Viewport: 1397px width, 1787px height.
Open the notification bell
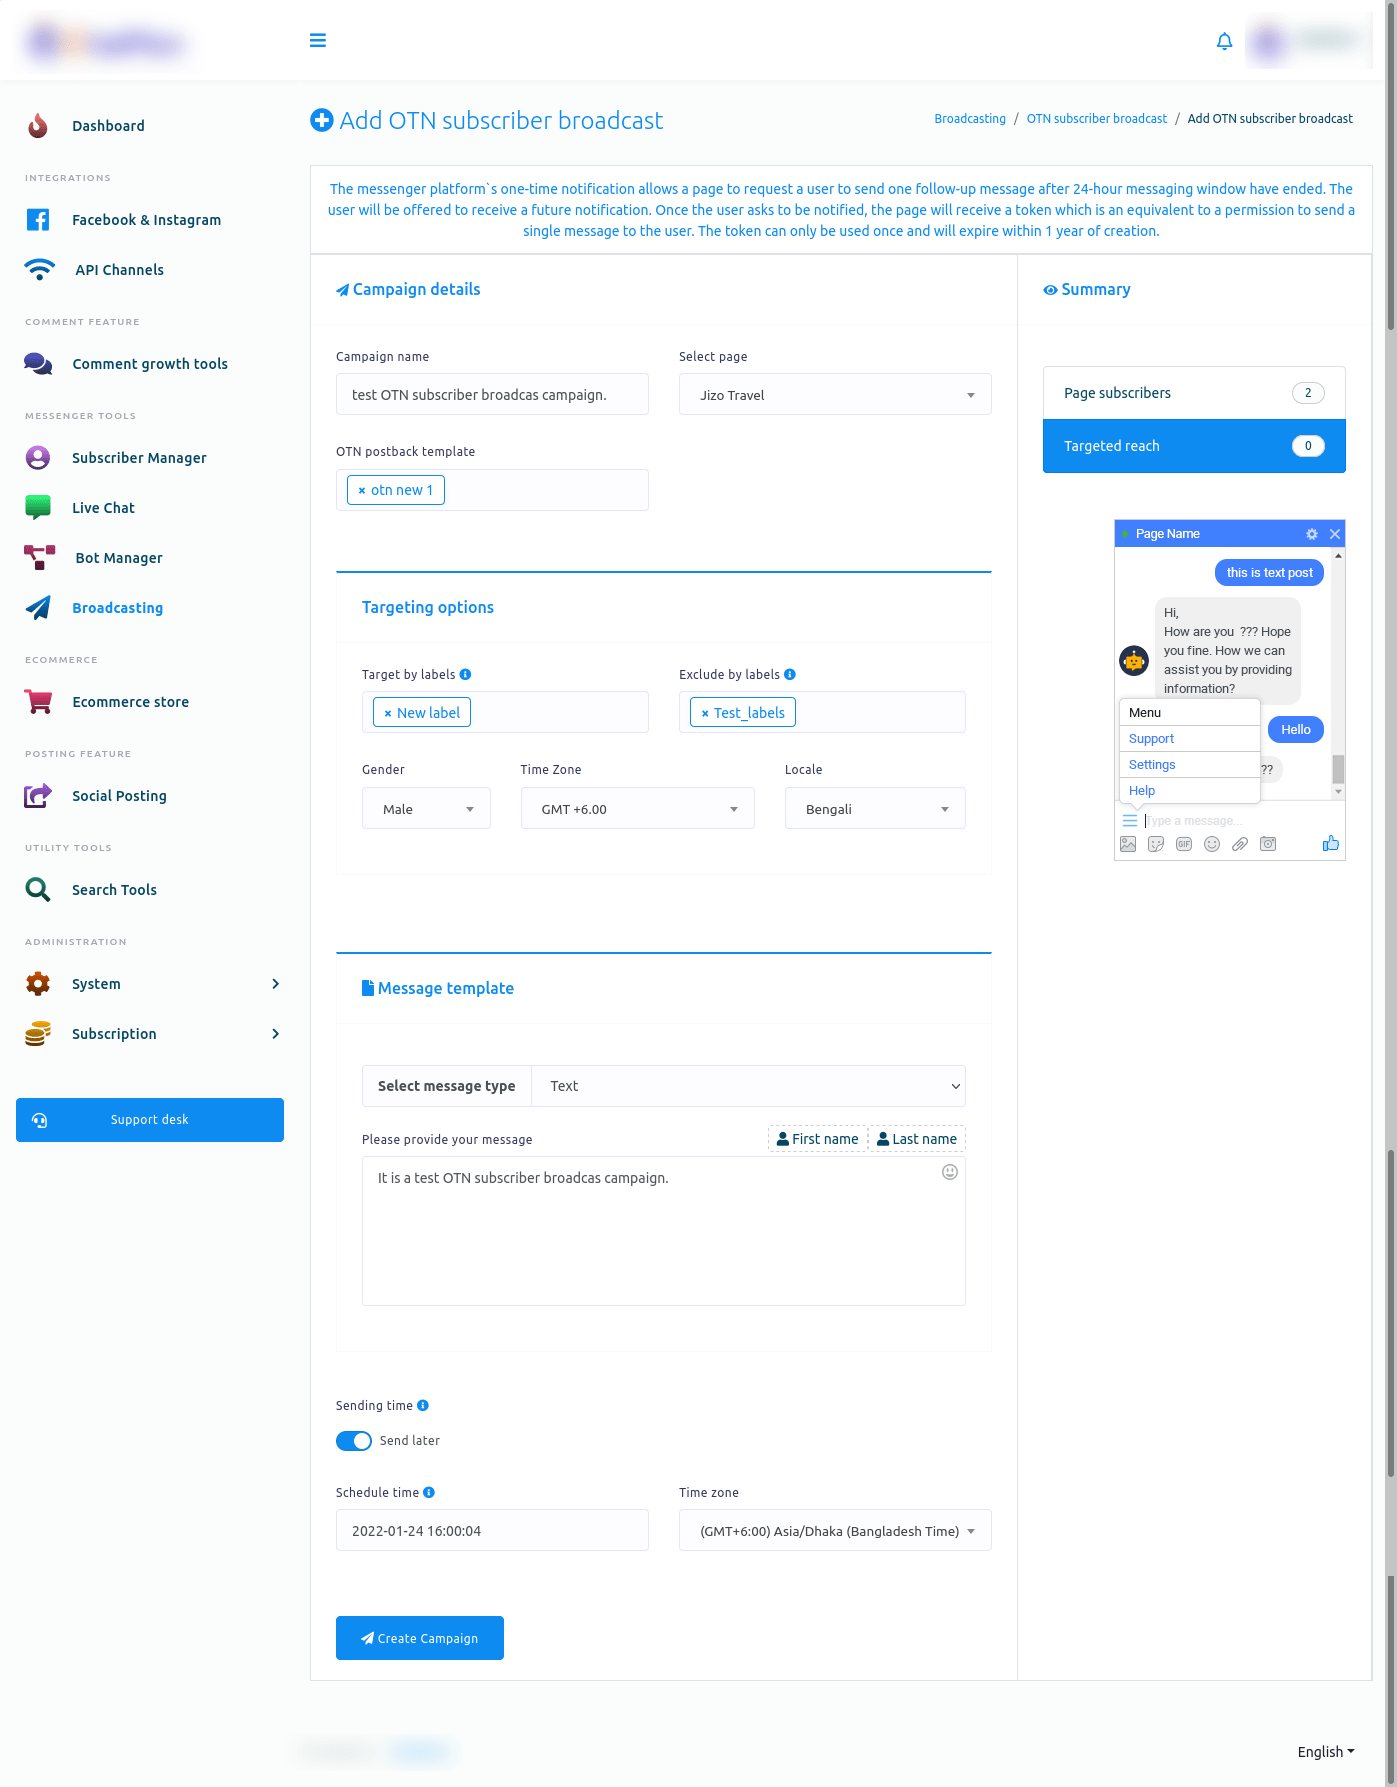point(1224,41)
